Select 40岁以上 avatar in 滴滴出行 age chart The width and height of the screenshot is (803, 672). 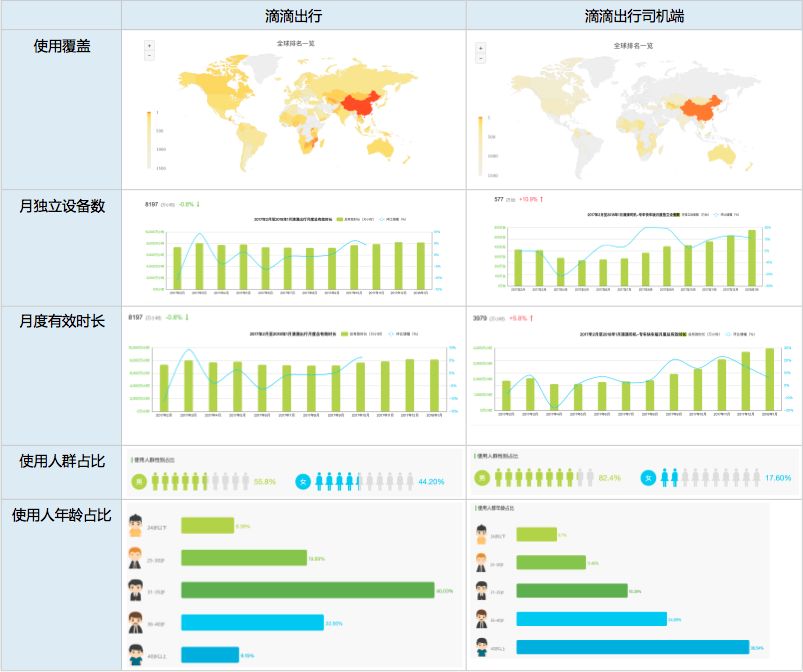click(x=136, y=655)
